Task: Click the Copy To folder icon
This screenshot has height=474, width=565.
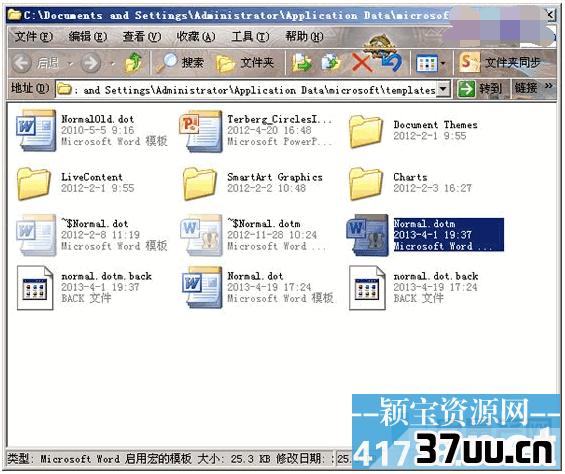Action: pyautogui.click(x=330, y=63)
